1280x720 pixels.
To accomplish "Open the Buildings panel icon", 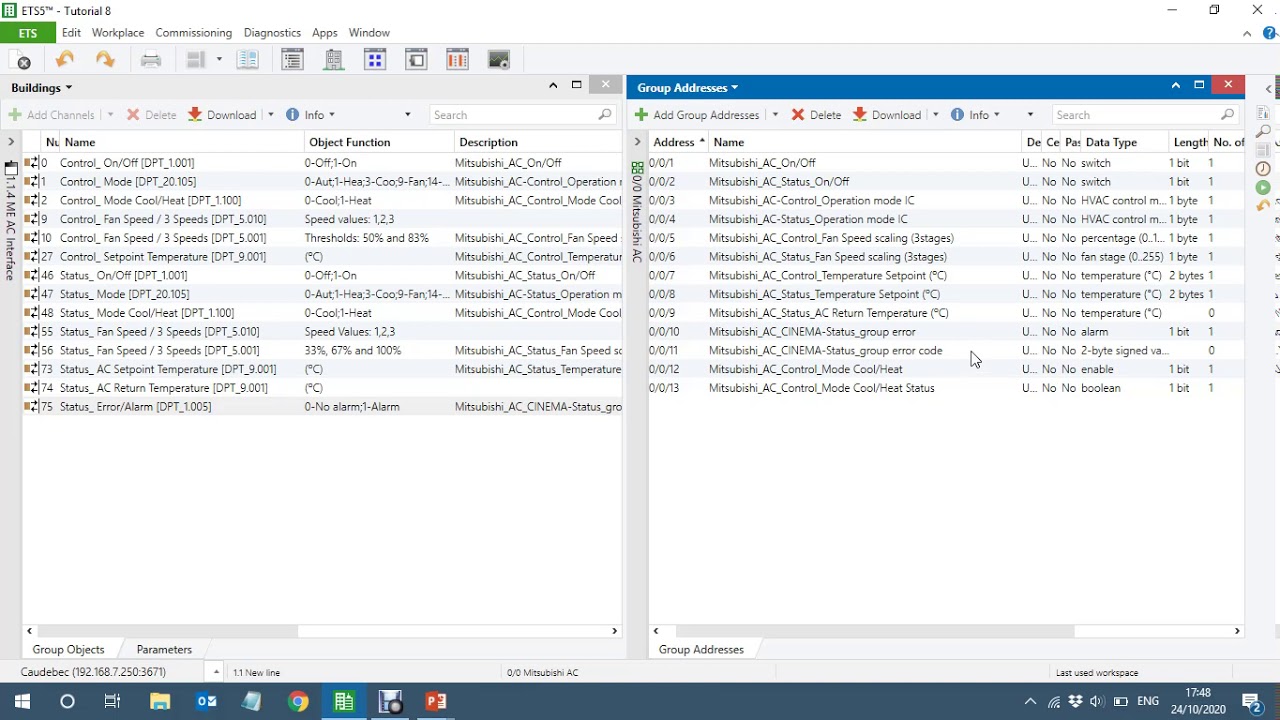I will click(x=334, y=60).
